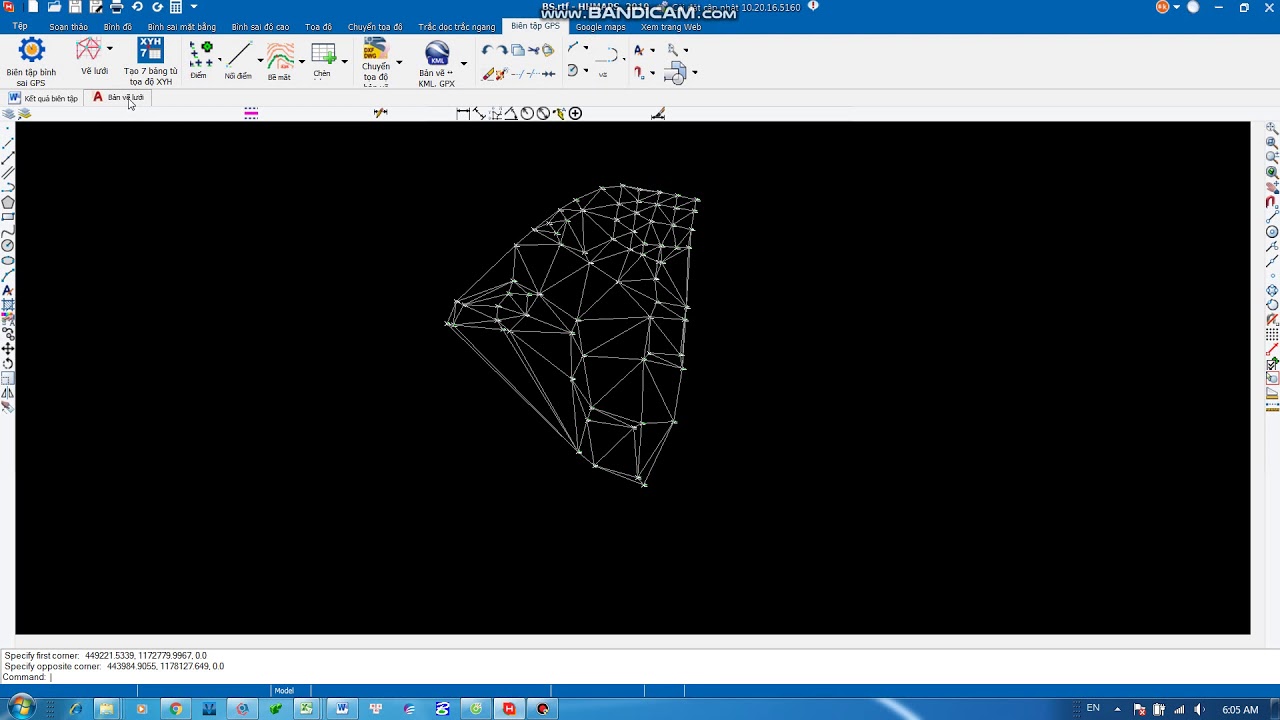1280x720 pixels.
Task: Open Chuyển tọa độ DXF DWG tool
Action: [x=376, y=62]
